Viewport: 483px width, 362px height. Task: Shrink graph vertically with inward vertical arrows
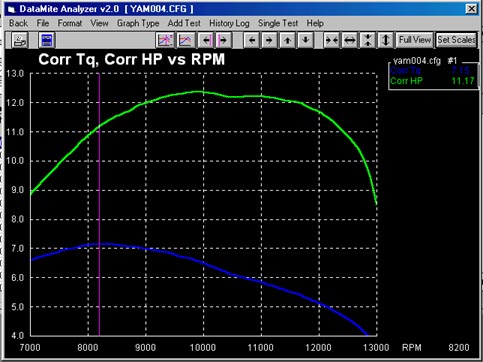368,40
